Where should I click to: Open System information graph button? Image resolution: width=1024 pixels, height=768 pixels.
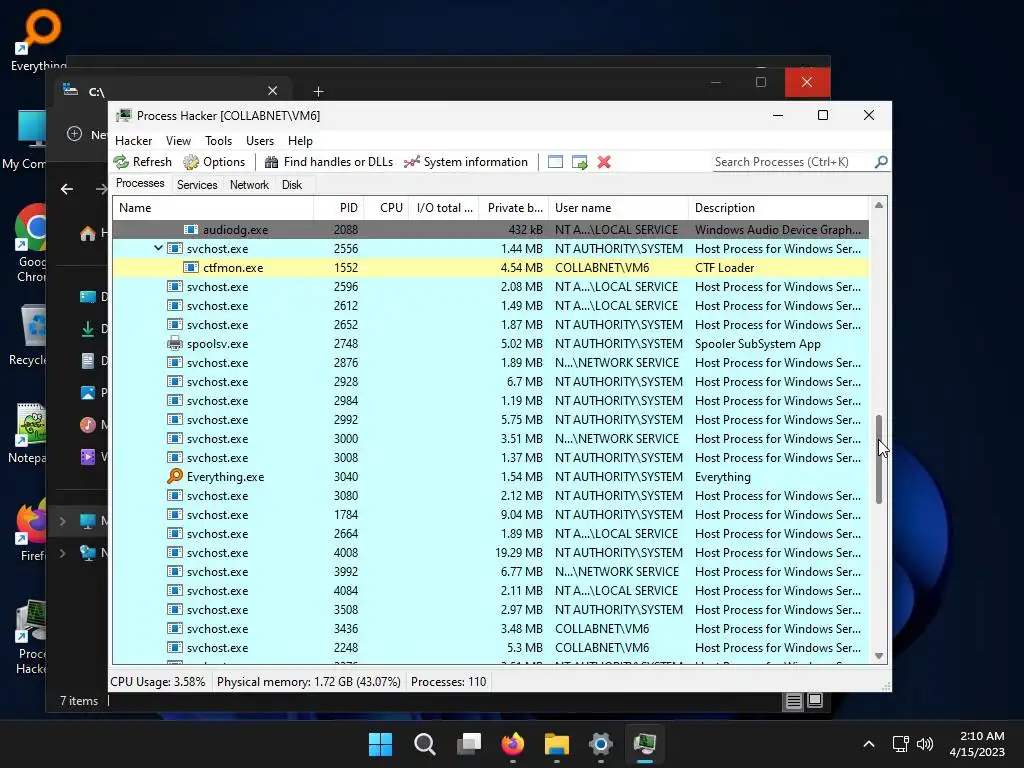[466, 162]
